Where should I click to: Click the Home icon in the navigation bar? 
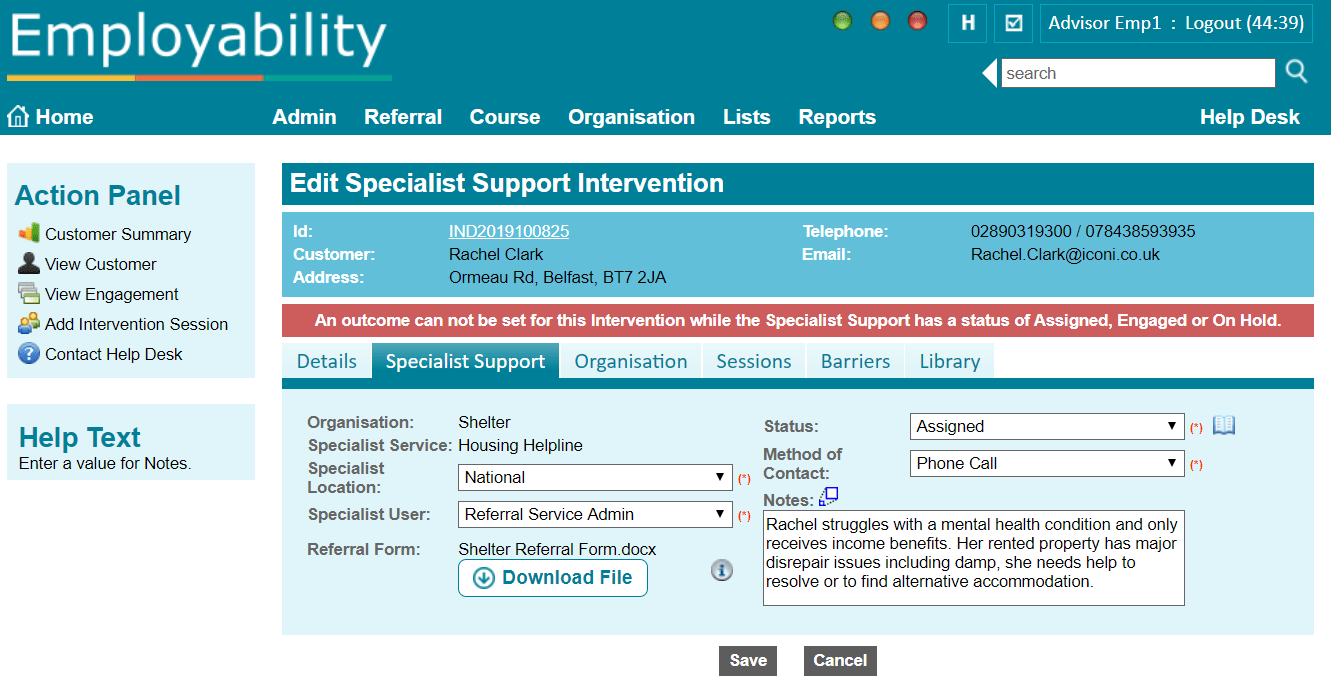(17, 115)
